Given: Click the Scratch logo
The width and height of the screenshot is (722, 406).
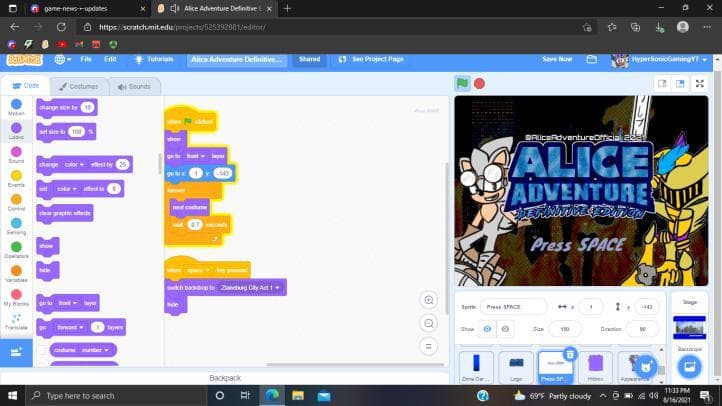Looking at the screenshot, I should point(24,59).
